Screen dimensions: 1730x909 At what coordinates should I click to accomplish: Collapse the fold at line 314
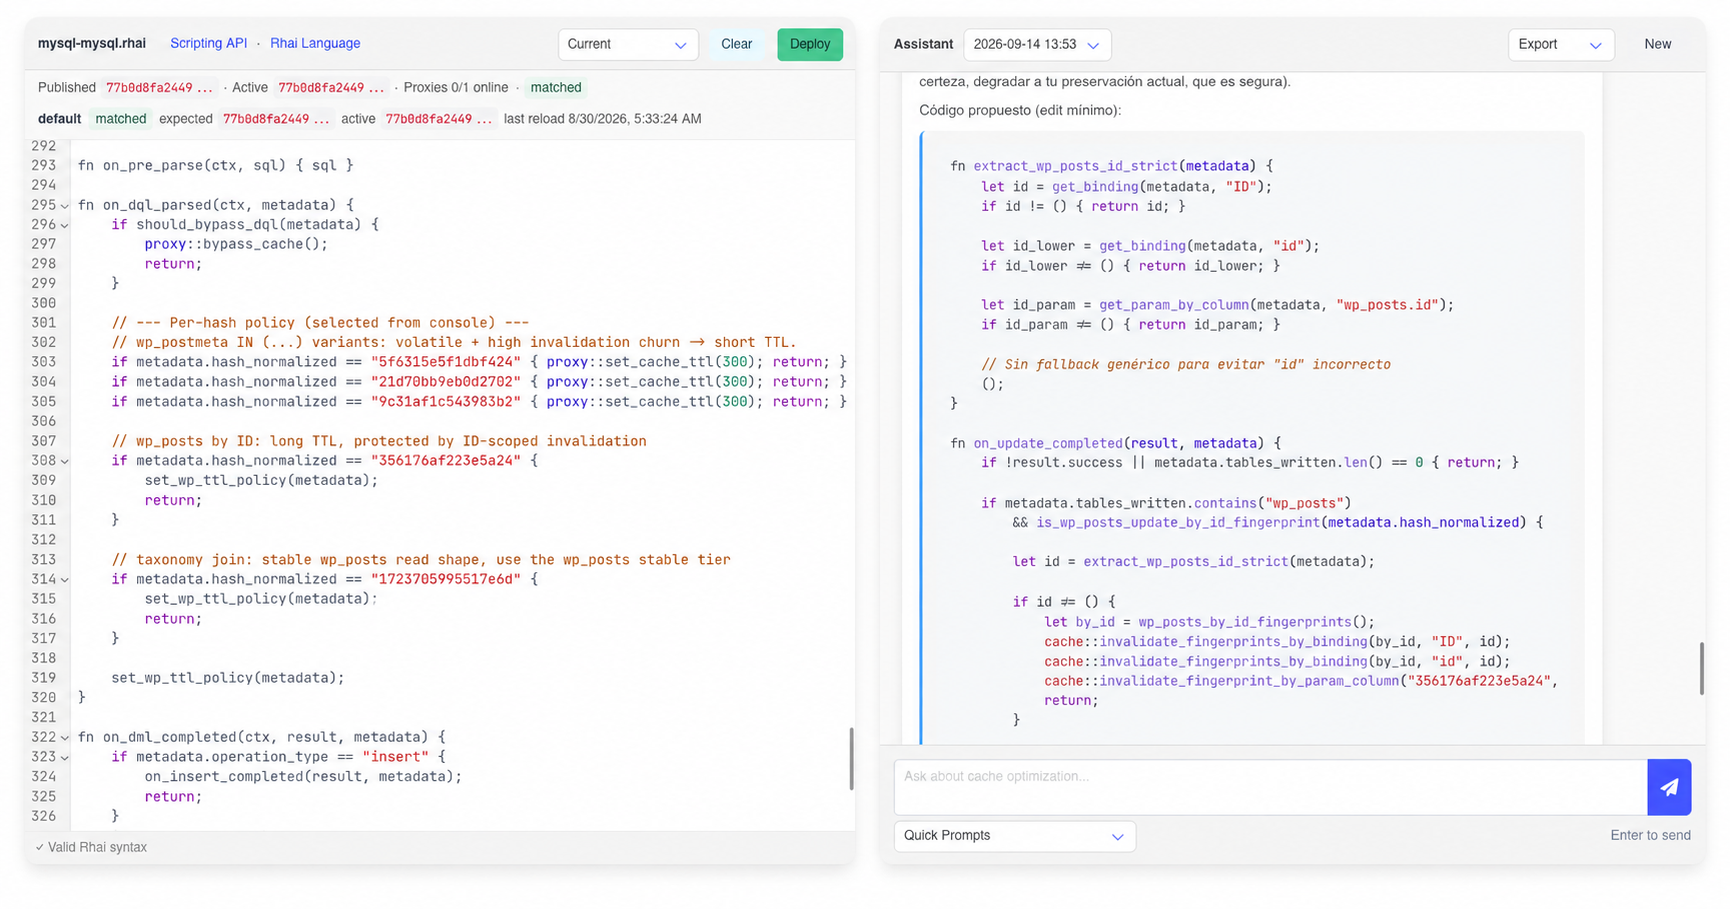coord(65,580)
